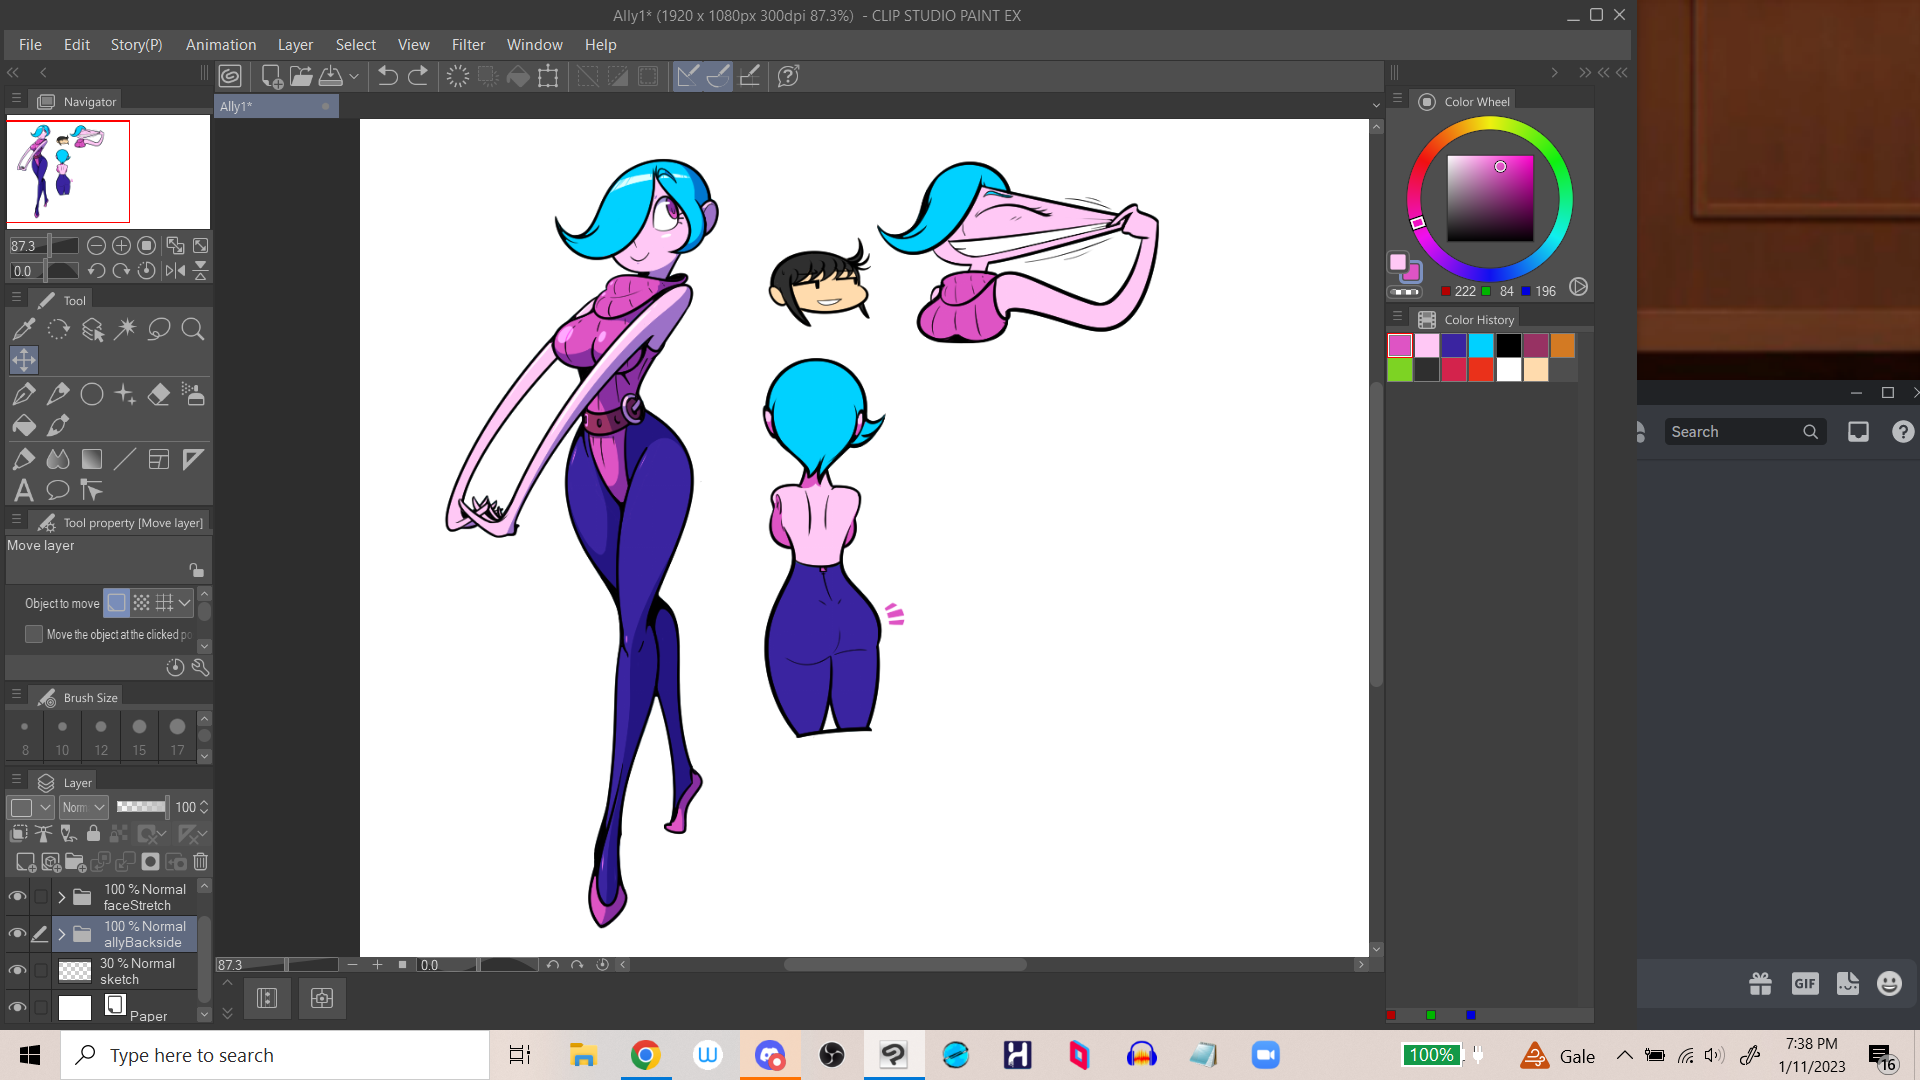1920x1080 pixels.
Task: Select the Gradient tool
Action: coord(91,459)
